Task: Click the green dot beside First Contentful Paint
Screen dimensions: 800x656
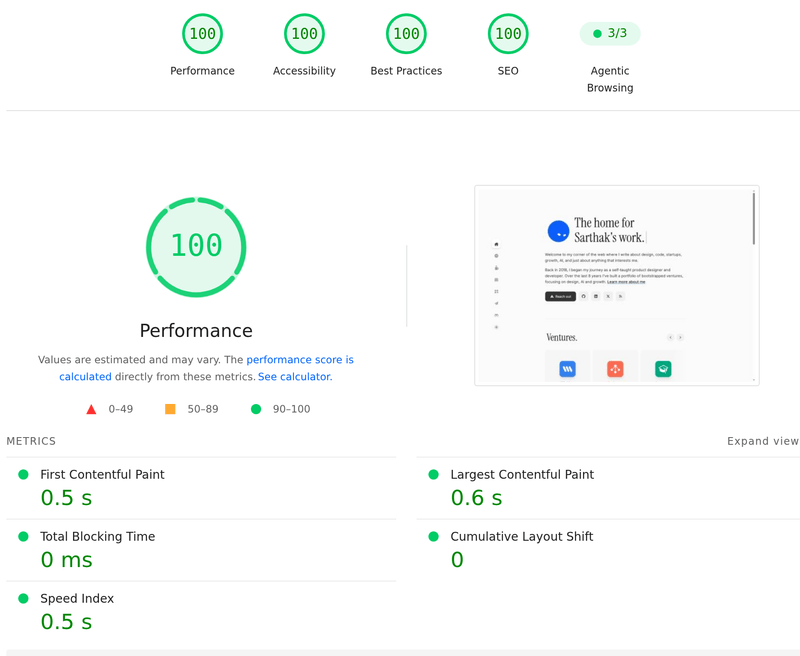Action: [23, 474]
